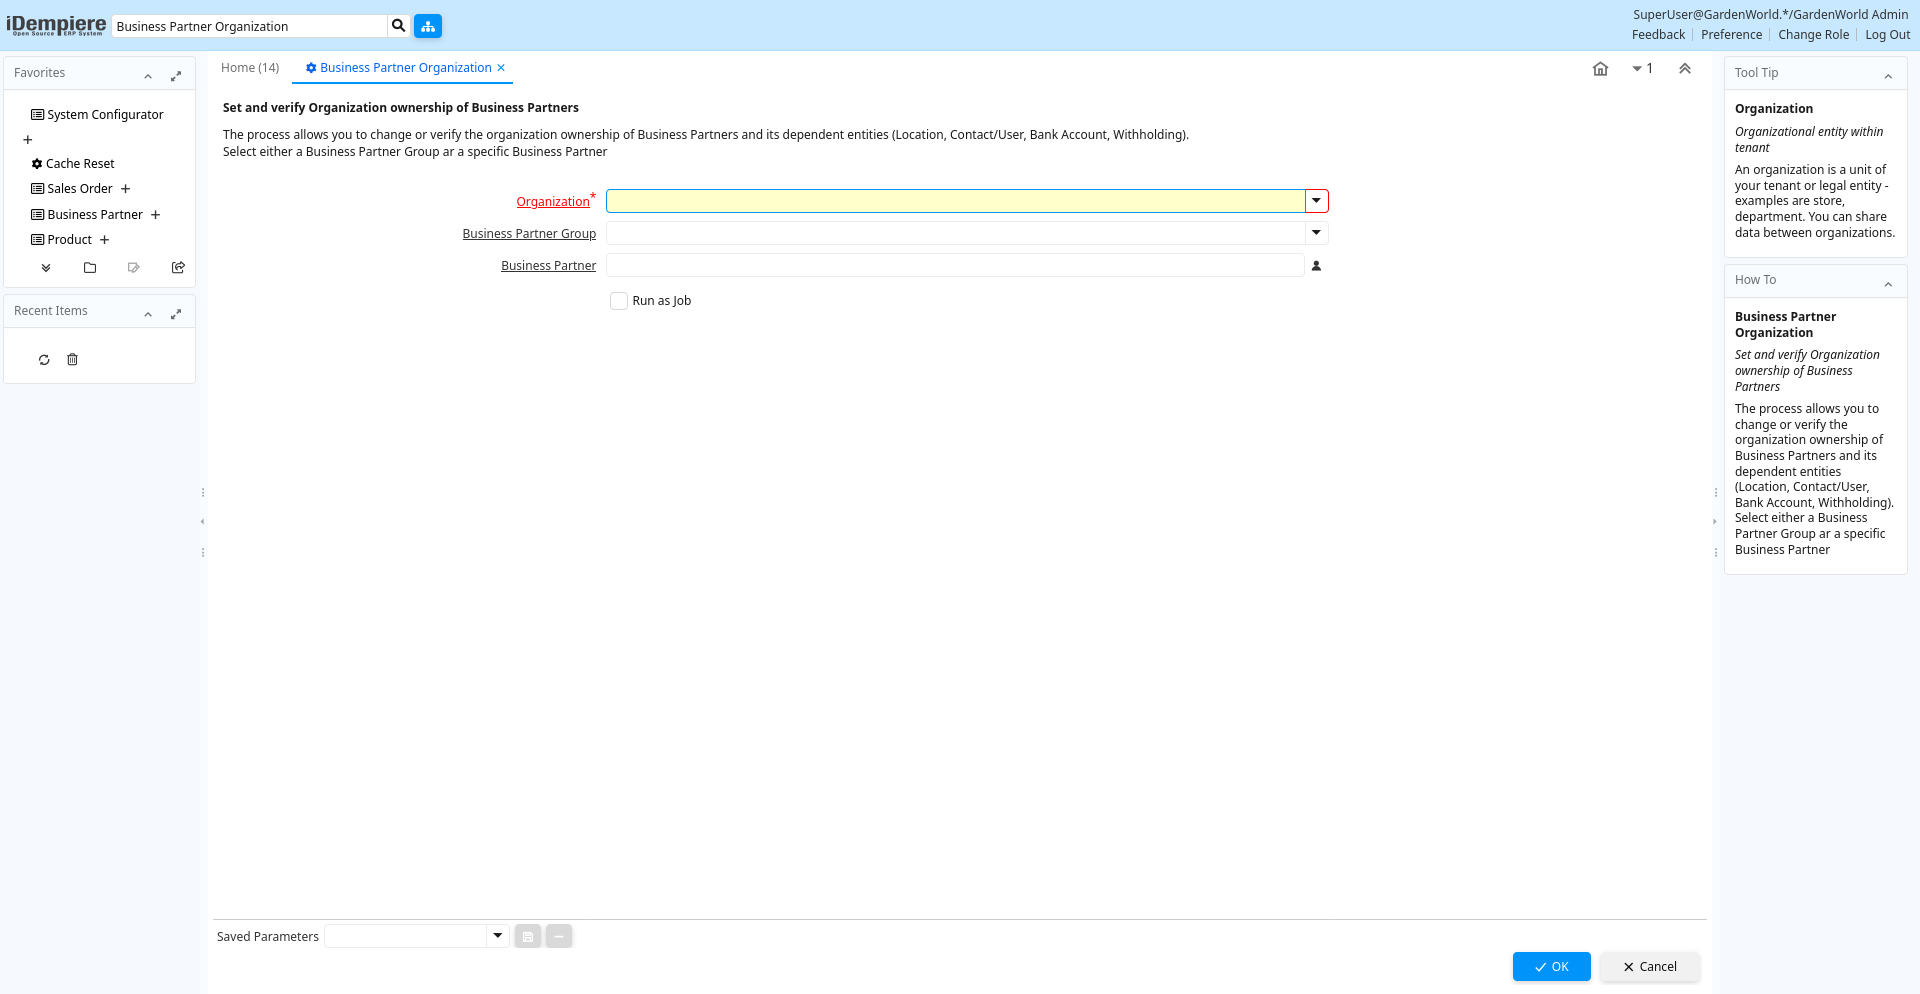The width and height of the screenshot is (1920, 994).
Task: Clear Recent Items with trash icon
Action: point(72,360)
